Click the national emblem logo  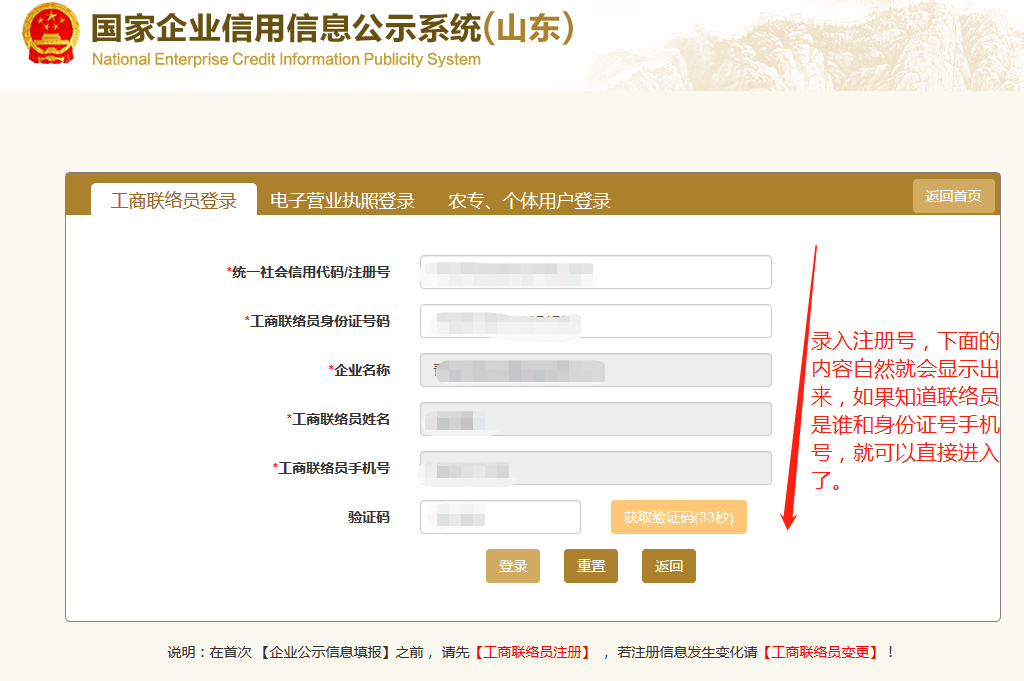click(x=49, y=35)
